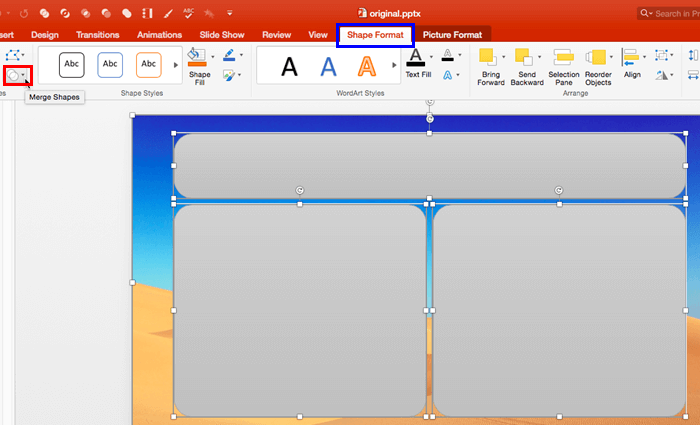Apply the black outlined Abc shape style

tap(72, 65)
